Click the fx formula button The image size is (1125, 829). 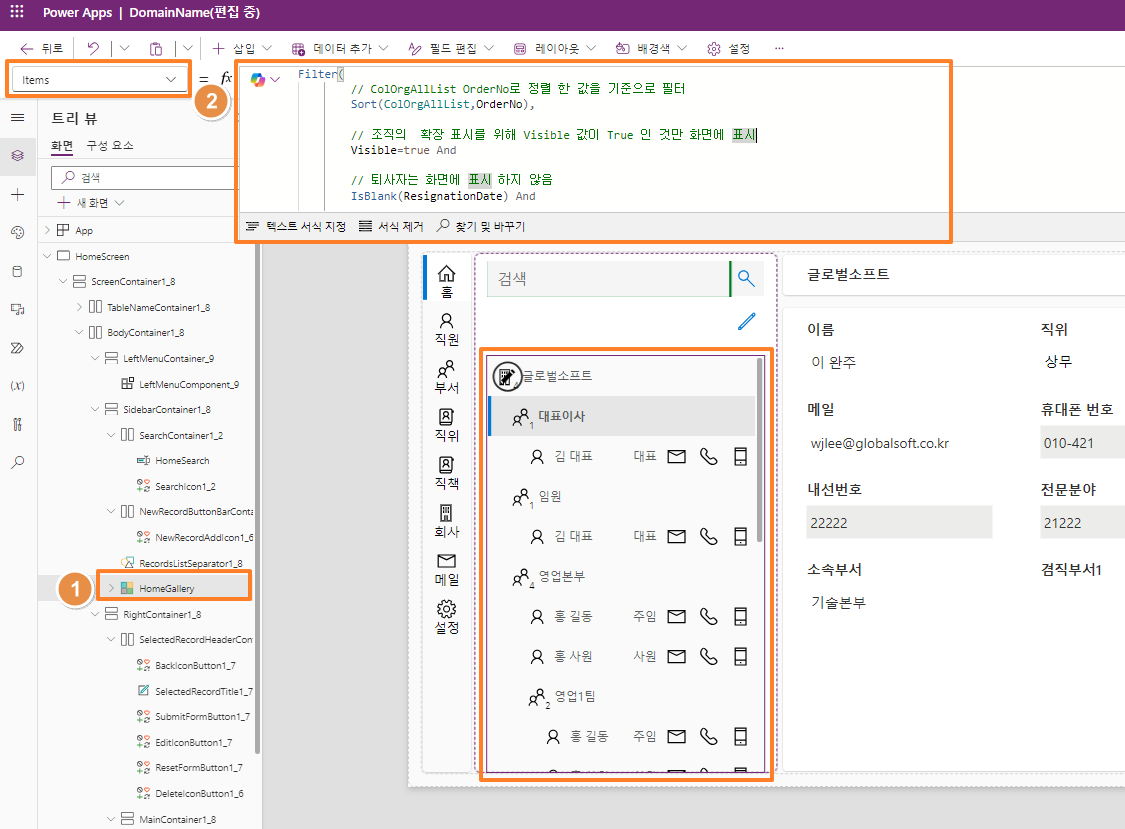click(226, 78)
